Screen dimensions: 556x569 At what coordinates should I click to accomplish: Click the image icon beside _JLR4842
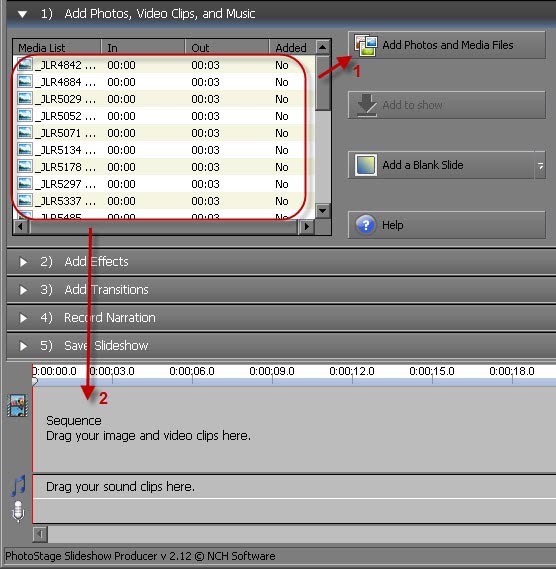point(25,65)
